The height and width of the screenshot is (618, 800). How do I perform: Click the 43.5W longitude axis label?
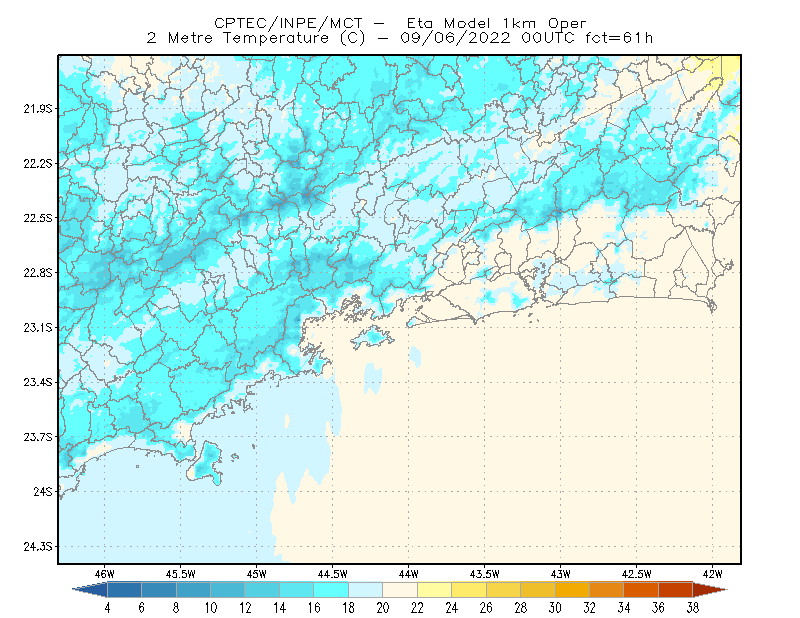(485, 574)
